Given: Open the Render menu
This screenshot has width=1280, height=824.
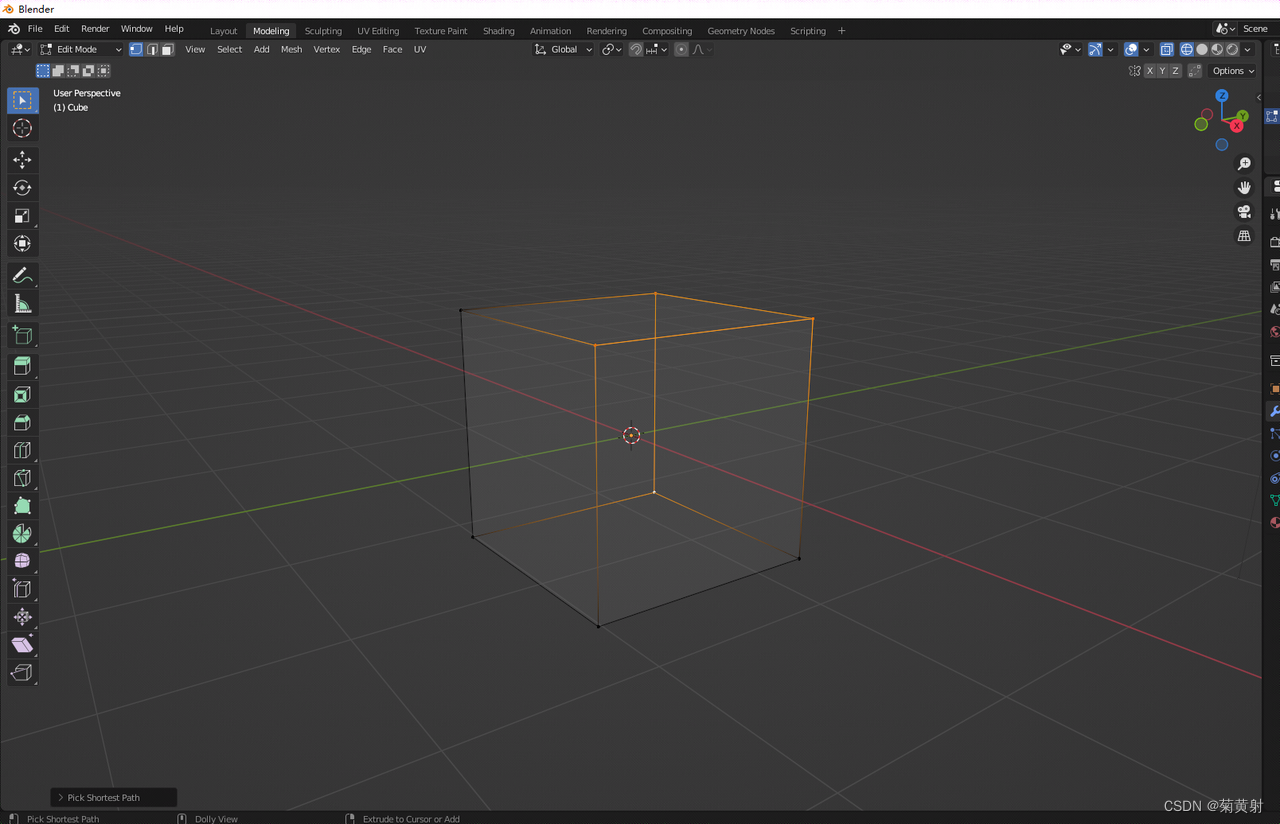Looking at the screenshot, I should coord(95,29).
